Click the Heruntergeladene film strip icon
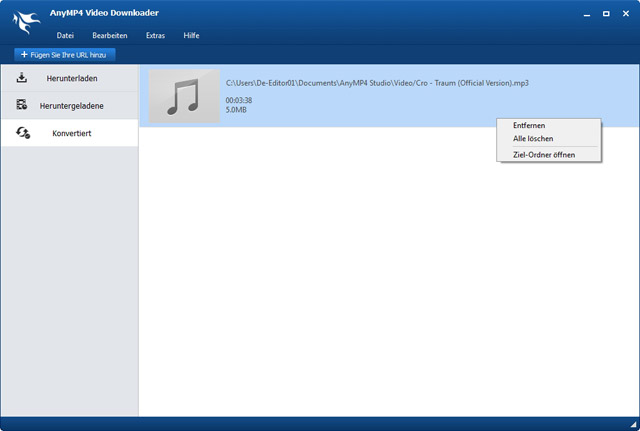This screenshot has height=431, width=640. pyautogui.click(x=22, y=104)
